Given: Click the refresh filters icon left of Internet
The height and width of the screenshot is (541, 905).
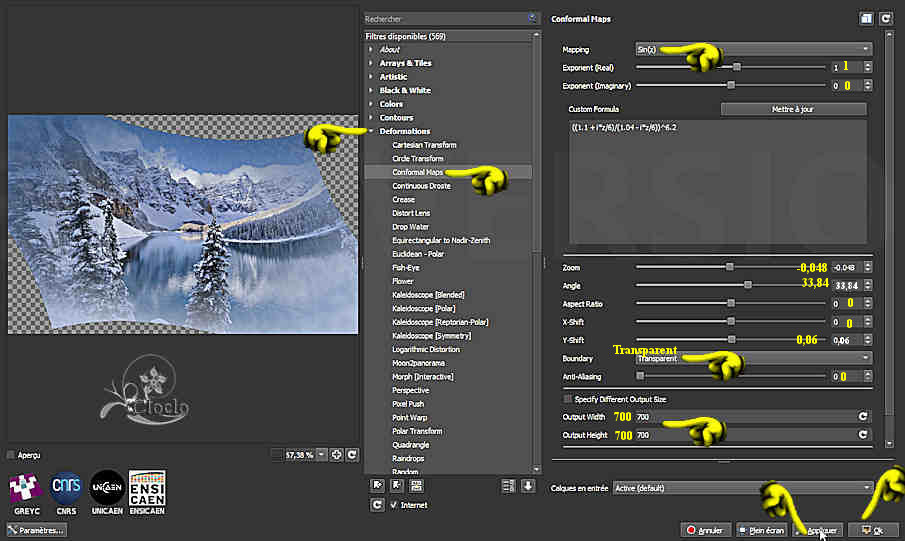Looking at the screenshot, I should click(377, 505).
